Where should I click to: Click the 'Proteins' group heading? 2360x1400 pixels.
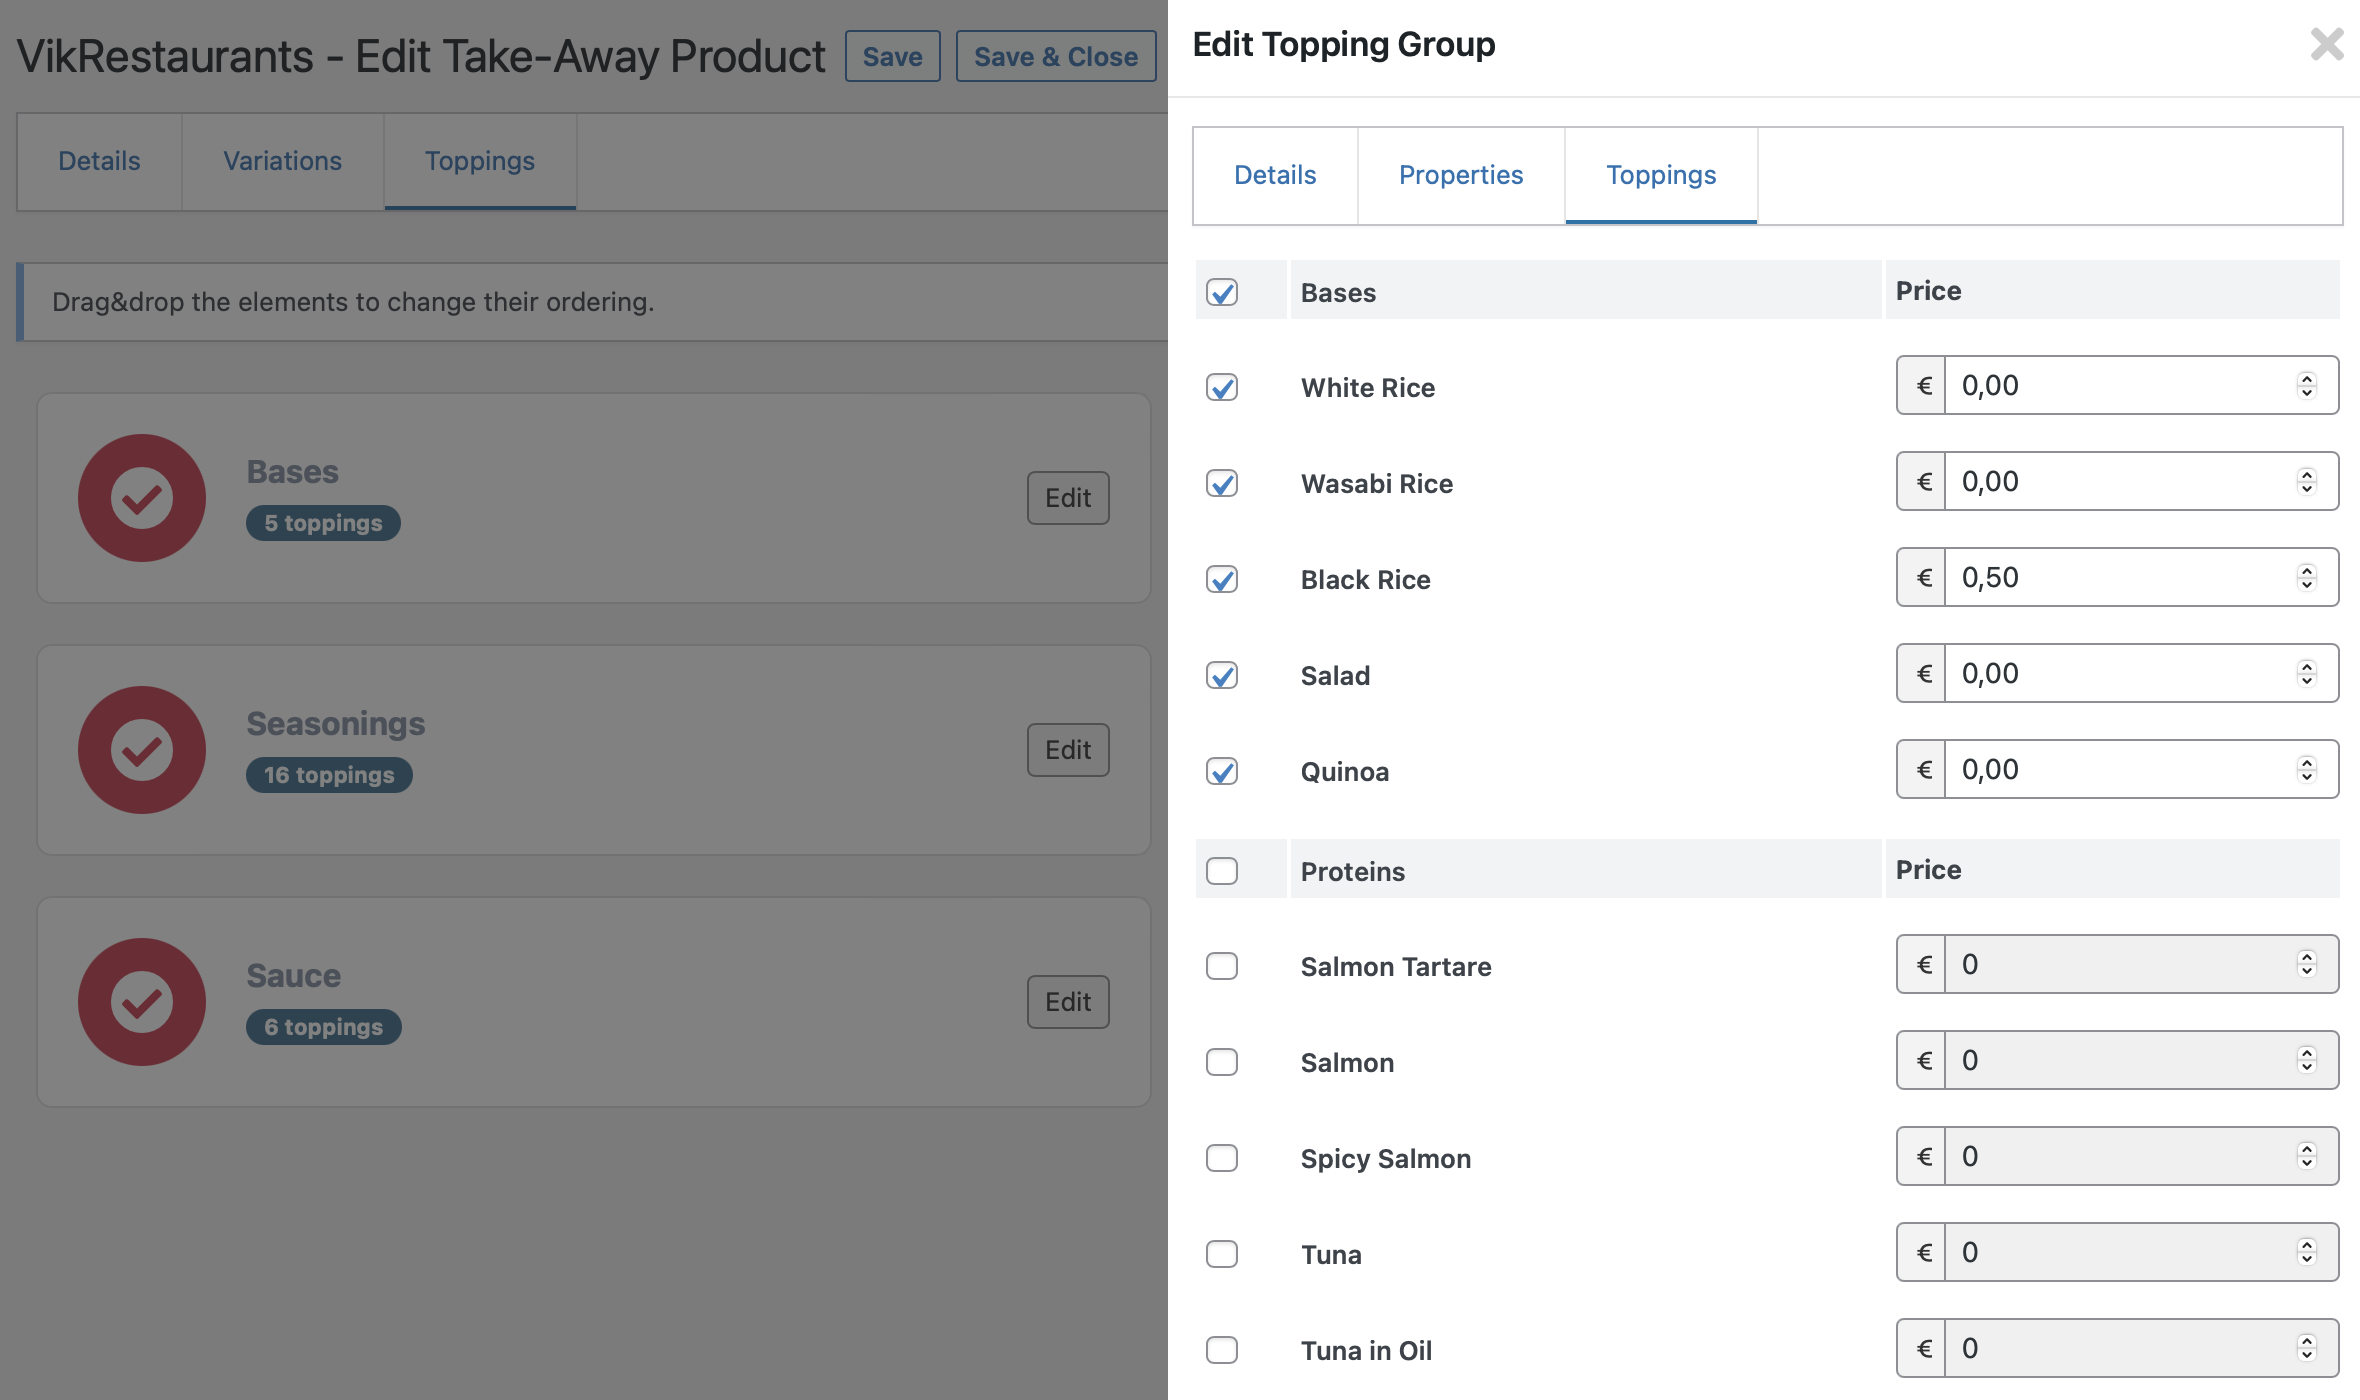pos(1352,871)
